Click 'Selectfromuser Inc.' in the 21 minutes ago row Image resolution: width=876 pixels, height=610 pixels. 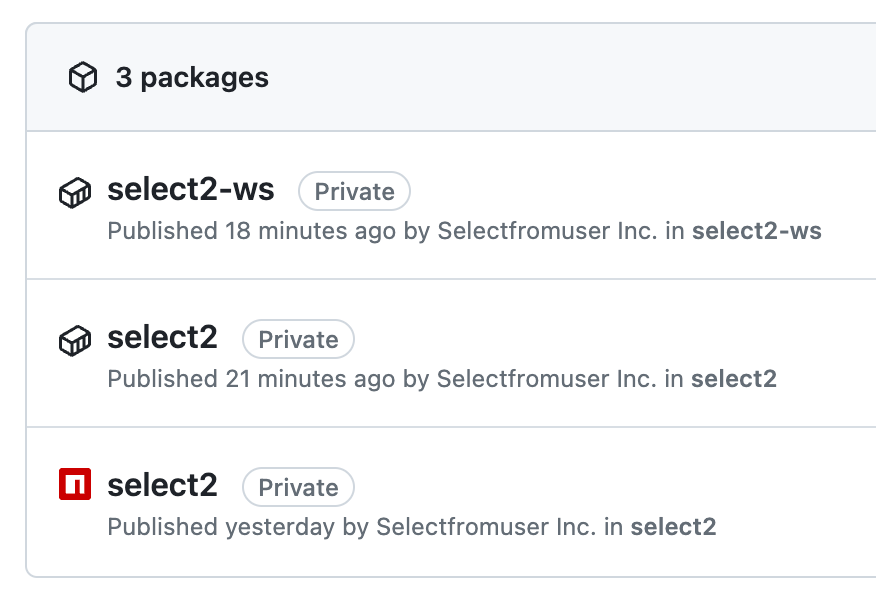coord(546,379)
